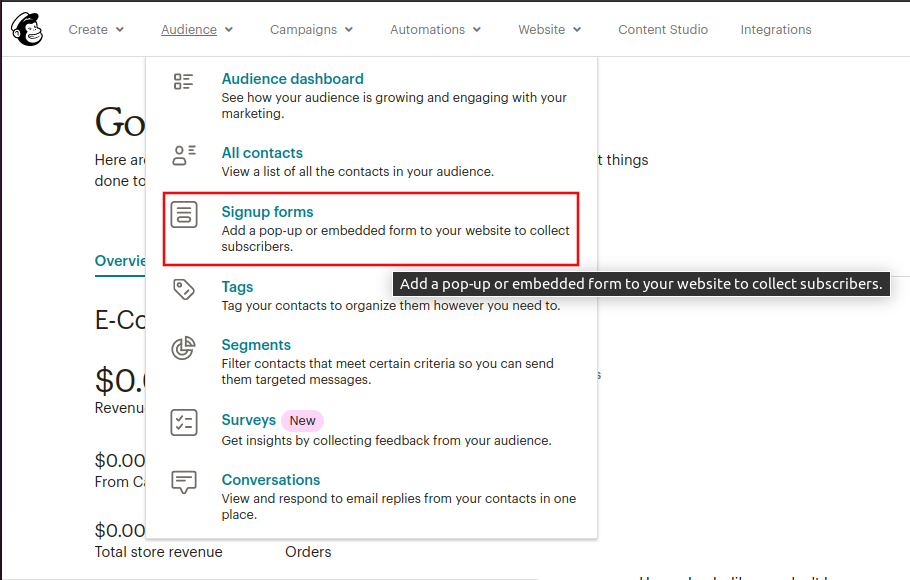This screenshot has height=580, width=910.
Task: Open the Automations menu
Action: coord(427,30)
